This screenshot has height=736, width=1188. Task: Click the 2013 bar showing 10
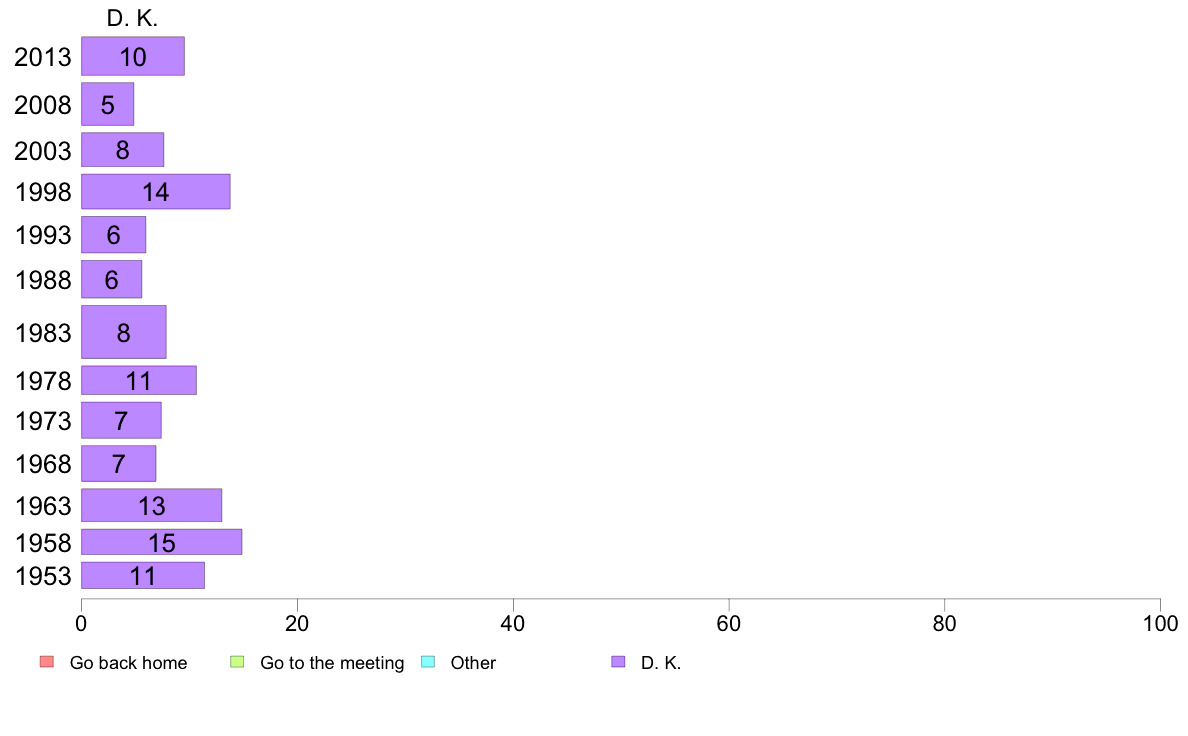133,56
